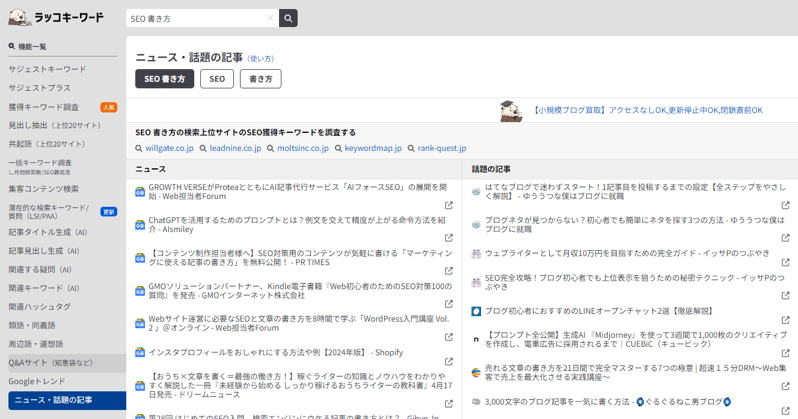Click the ラッコキーワード otter logo
This screenshot has width=798, height=419.
55,17
